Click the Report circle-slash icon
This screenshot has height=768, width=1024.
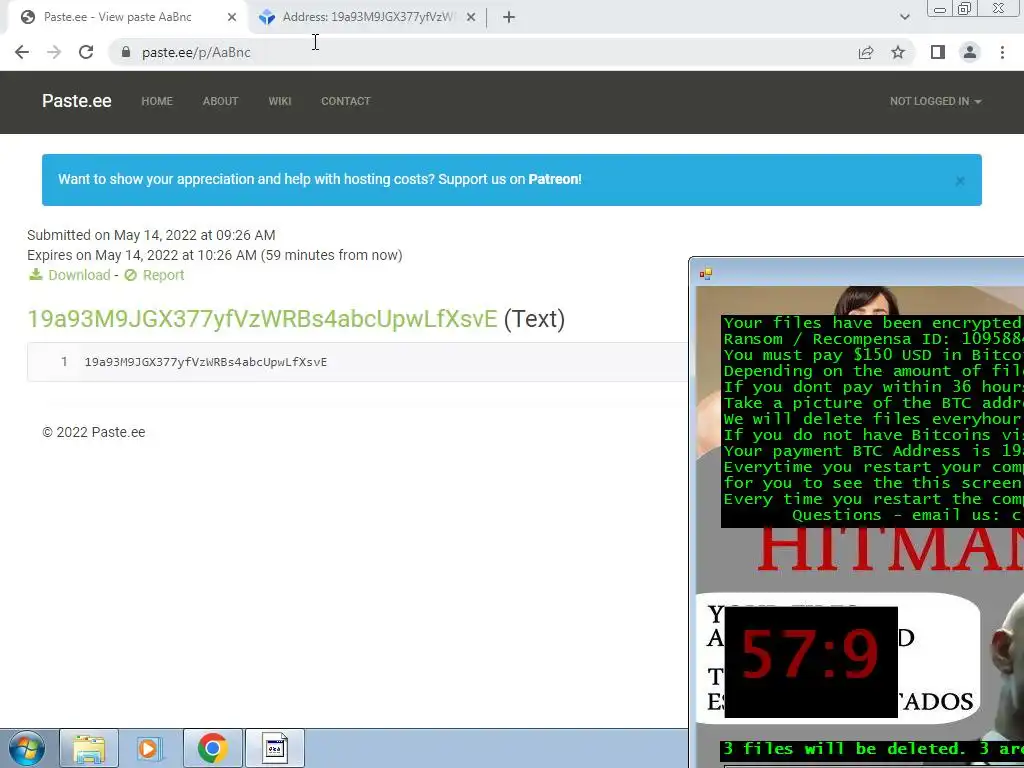(x=131, y=275)
